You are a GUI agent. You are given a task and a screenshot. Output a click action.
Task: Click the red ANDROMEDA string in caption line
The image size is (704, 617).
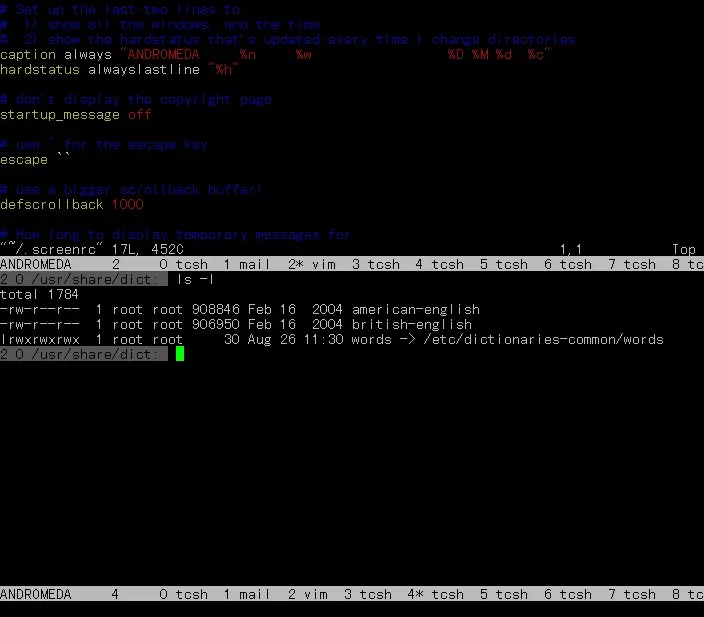(x=163, y=55)
